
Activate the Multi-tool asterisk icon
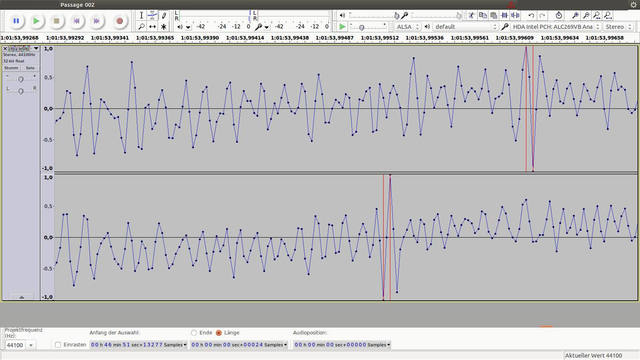click(x=164, y=27)
